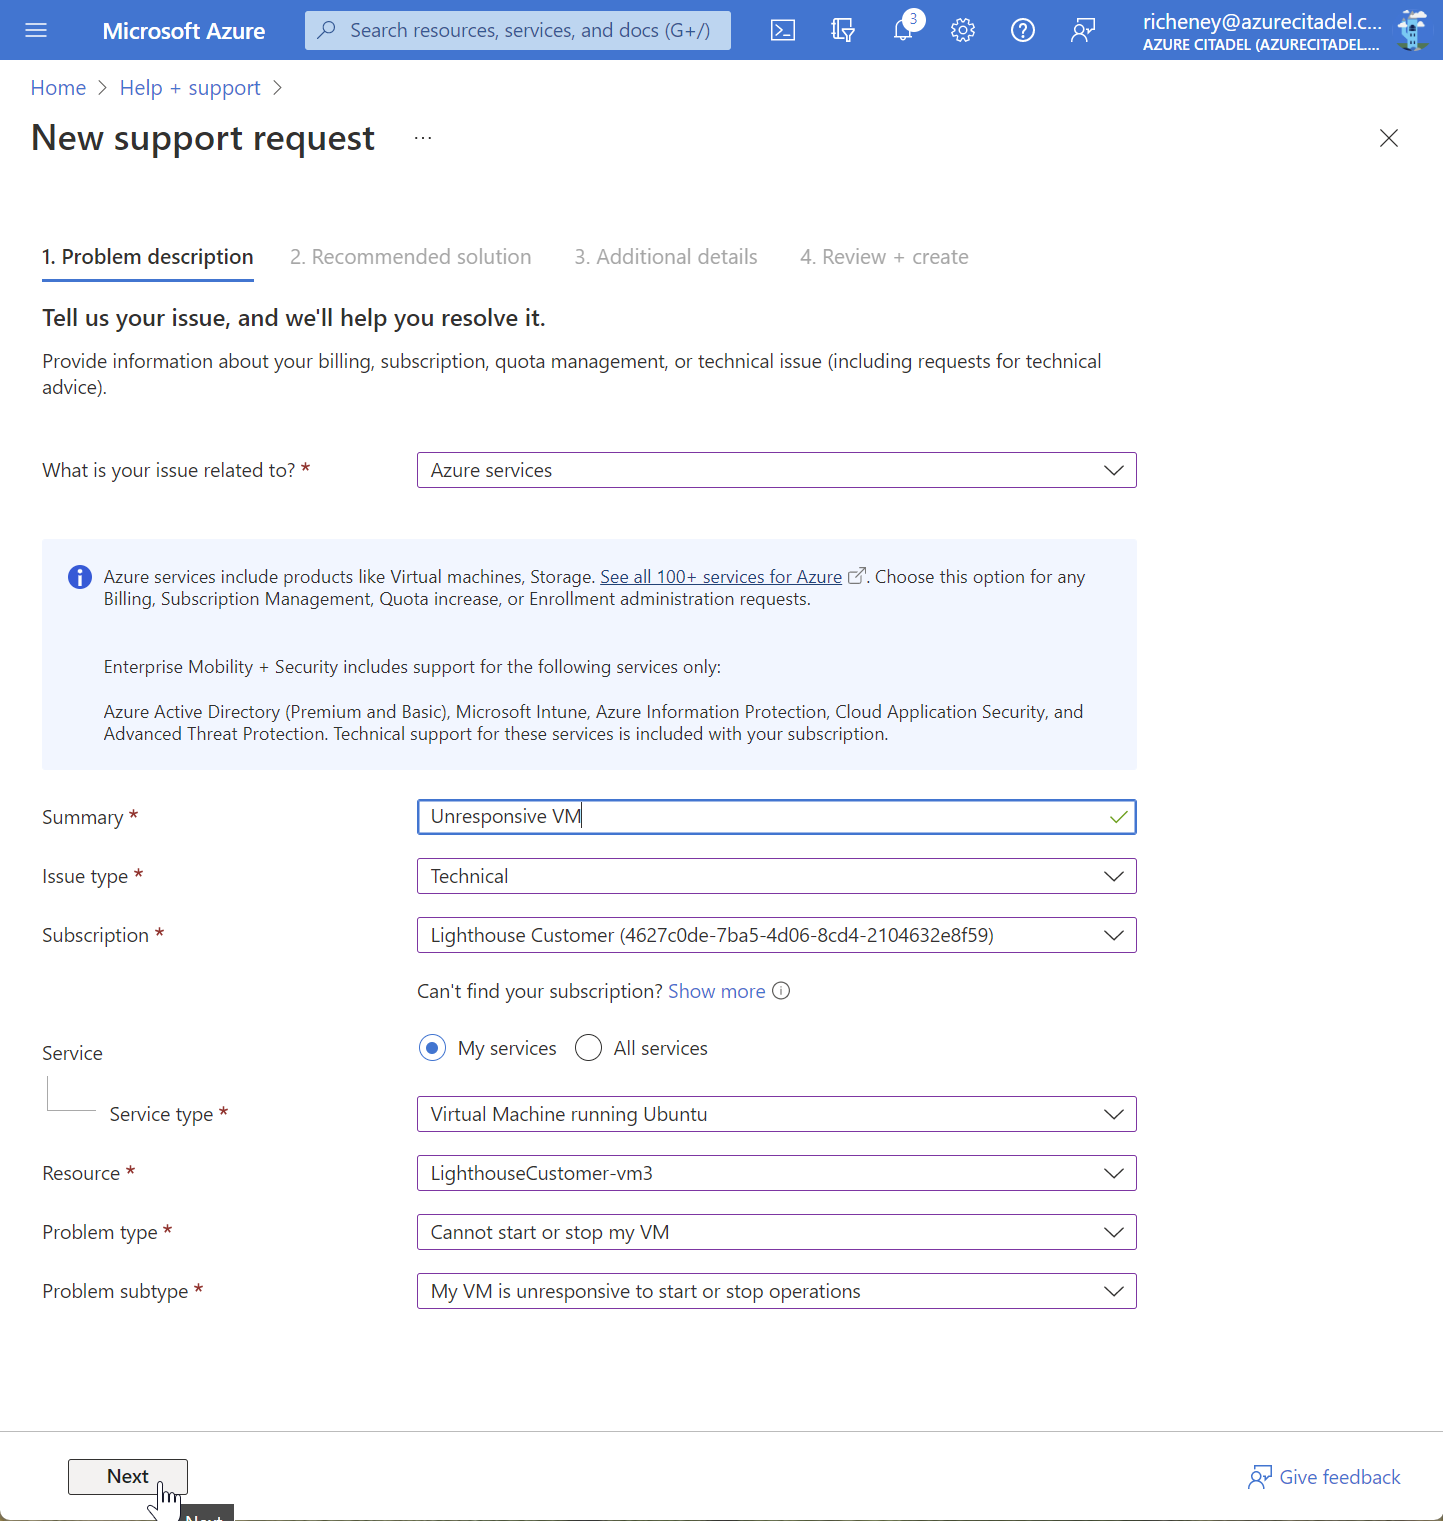1443x1521 pixels.
Task: Open portal settings gear
Action: click(963, 30)
